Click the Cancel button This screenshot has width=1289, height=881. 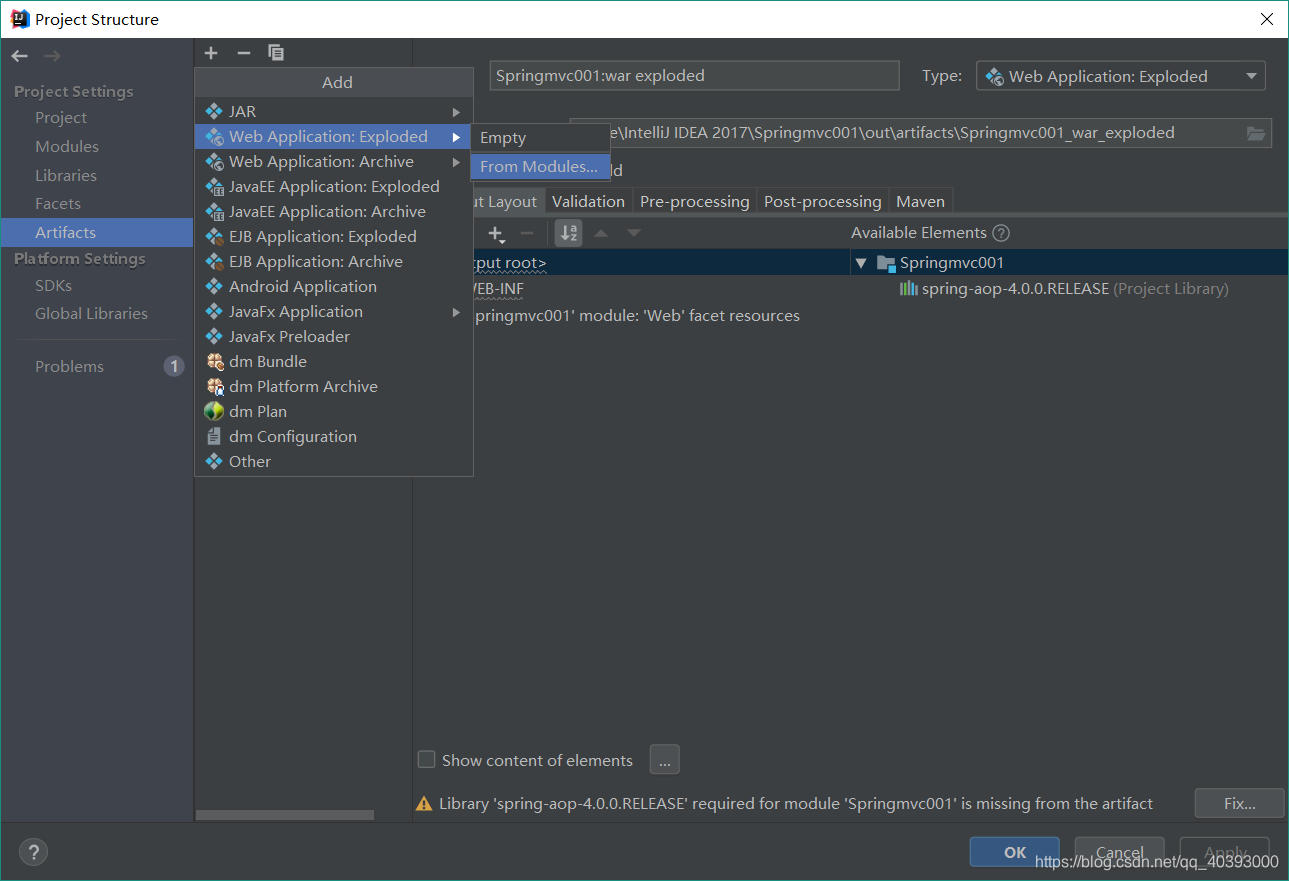click(1119, 852)
